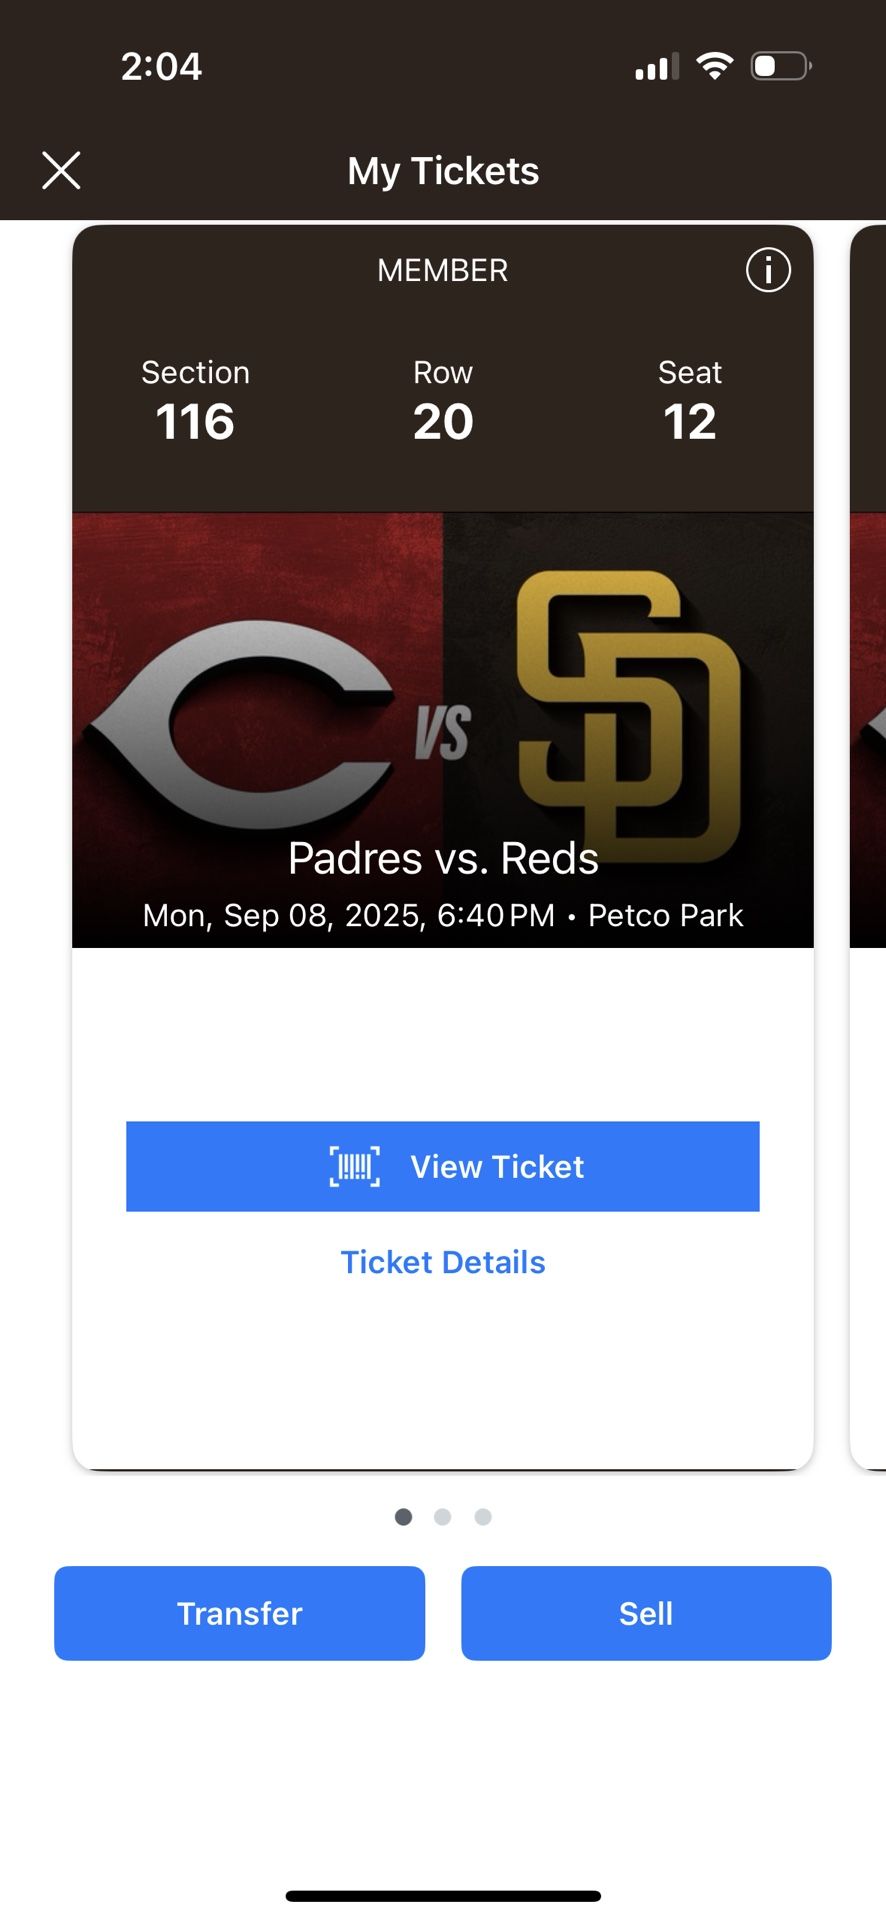Tap the battery status icon

pyautogui.click(x=780, y=66)
